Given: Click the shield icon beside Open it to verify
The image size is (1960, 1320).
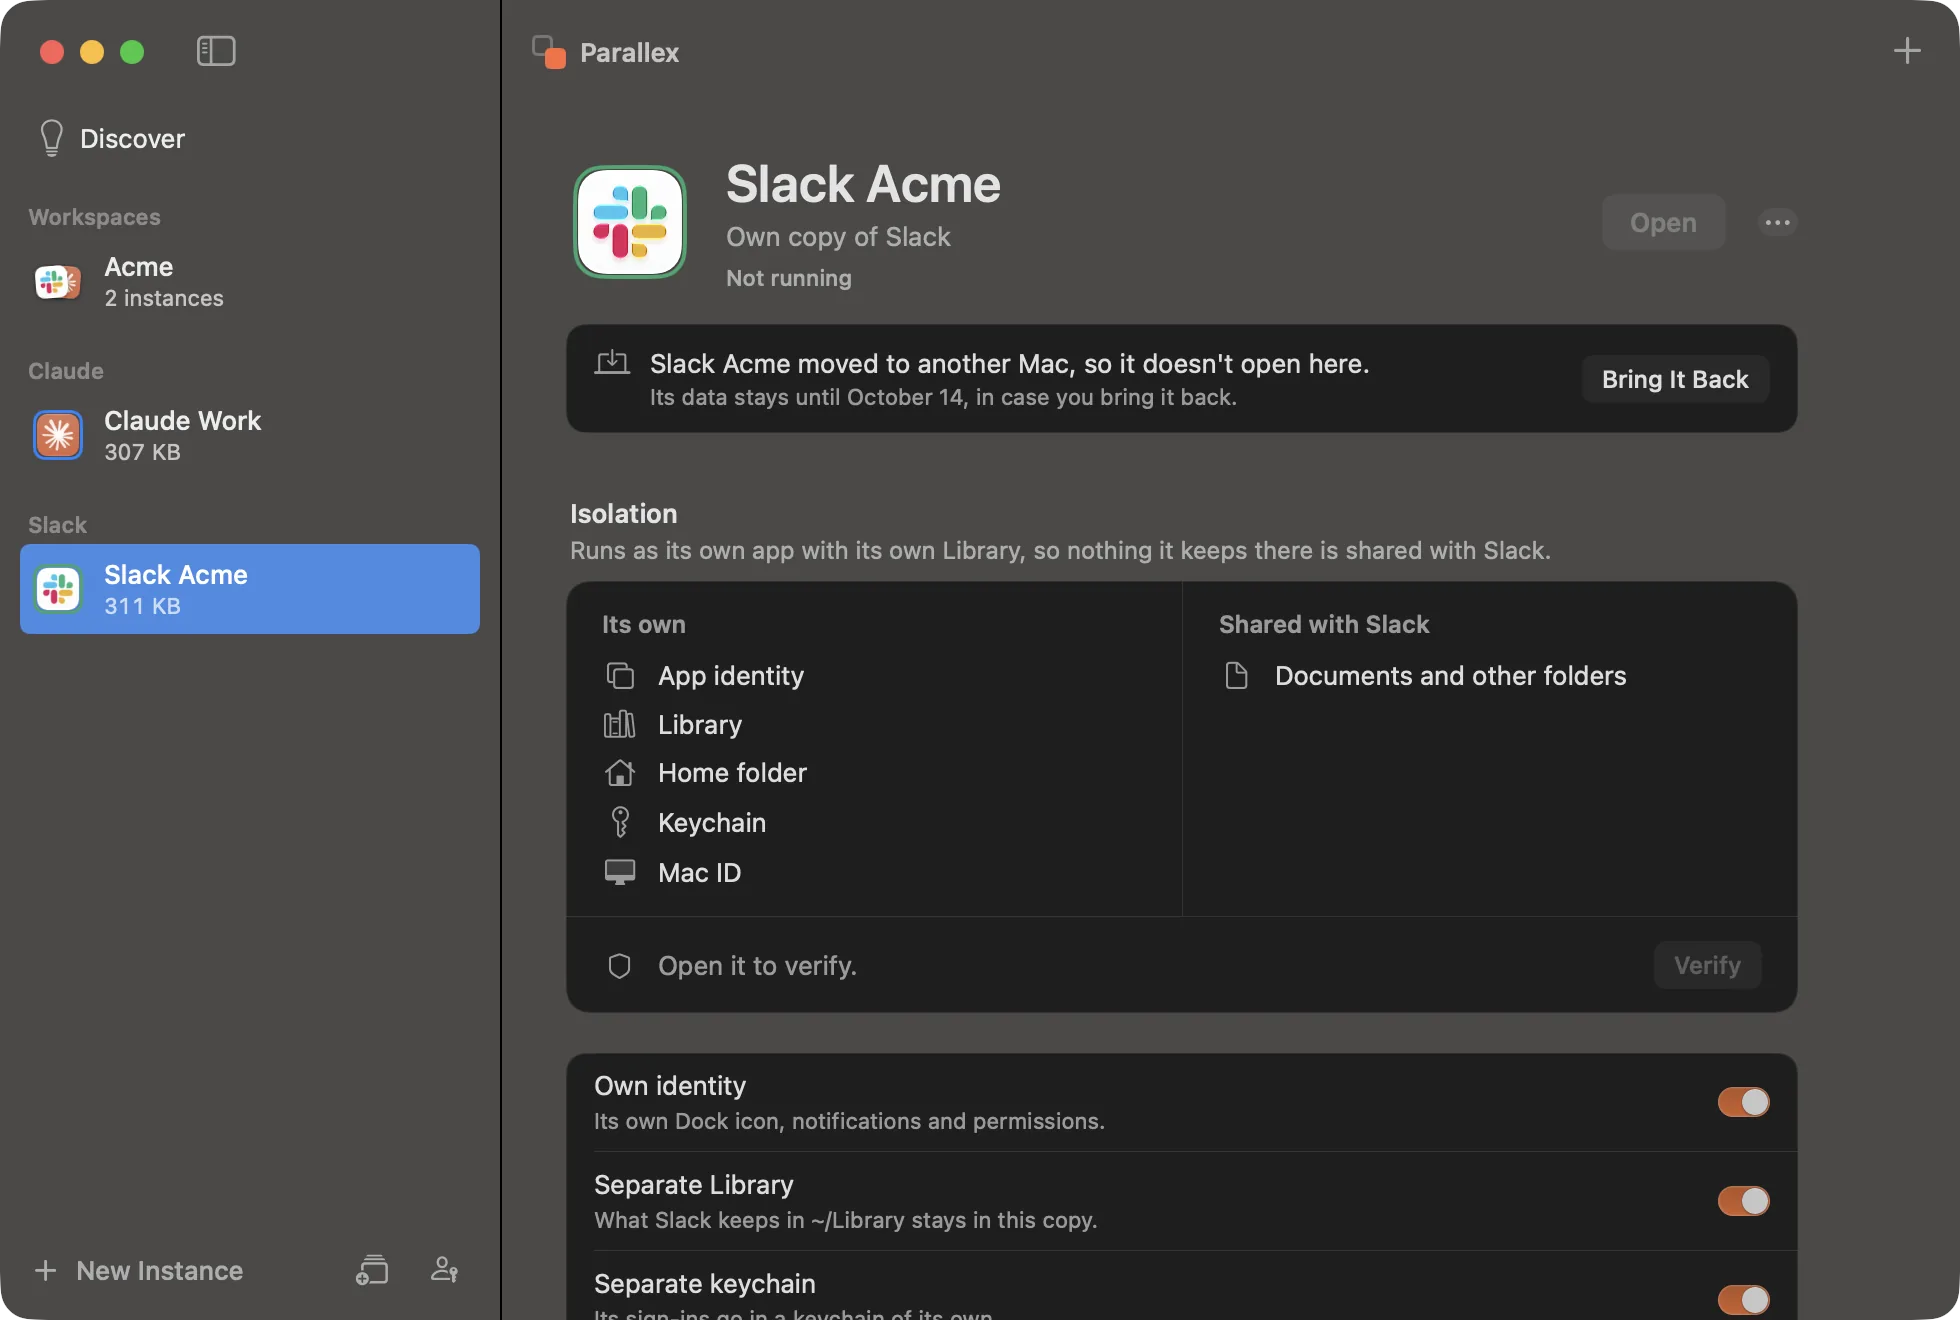Looking at the screenshot, I should (x=620, y=966).
